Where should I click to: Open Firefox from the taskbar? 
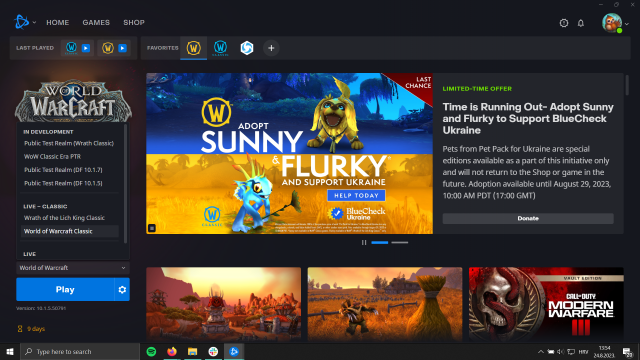172,351
